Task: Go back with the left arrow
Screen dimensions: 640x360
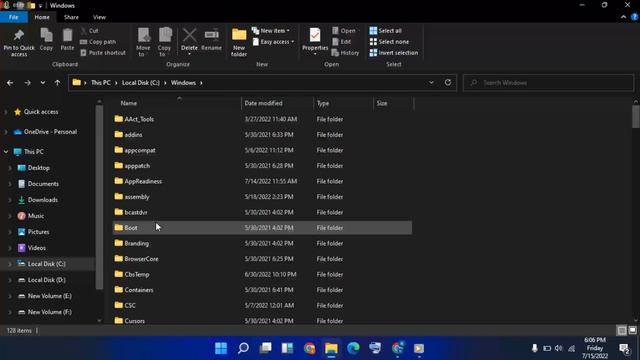Action: [x=10, y=83]
